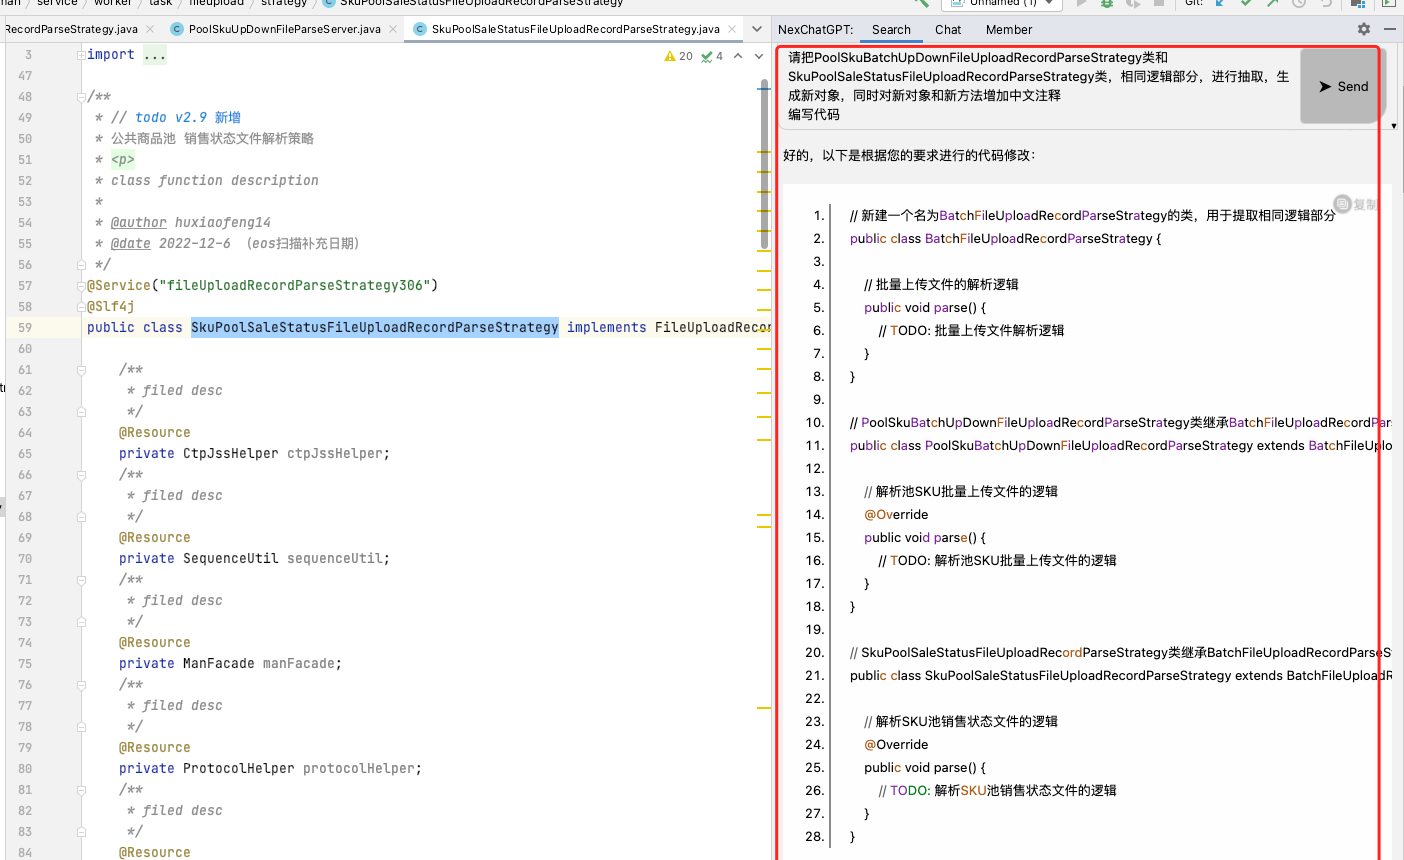The height and width of the screenshot is (860, 1404).
Task: Close SkuPoolSaleStatusFileUploadRecordParseStrategy.java tab
Action: click(x=732, y=29)
